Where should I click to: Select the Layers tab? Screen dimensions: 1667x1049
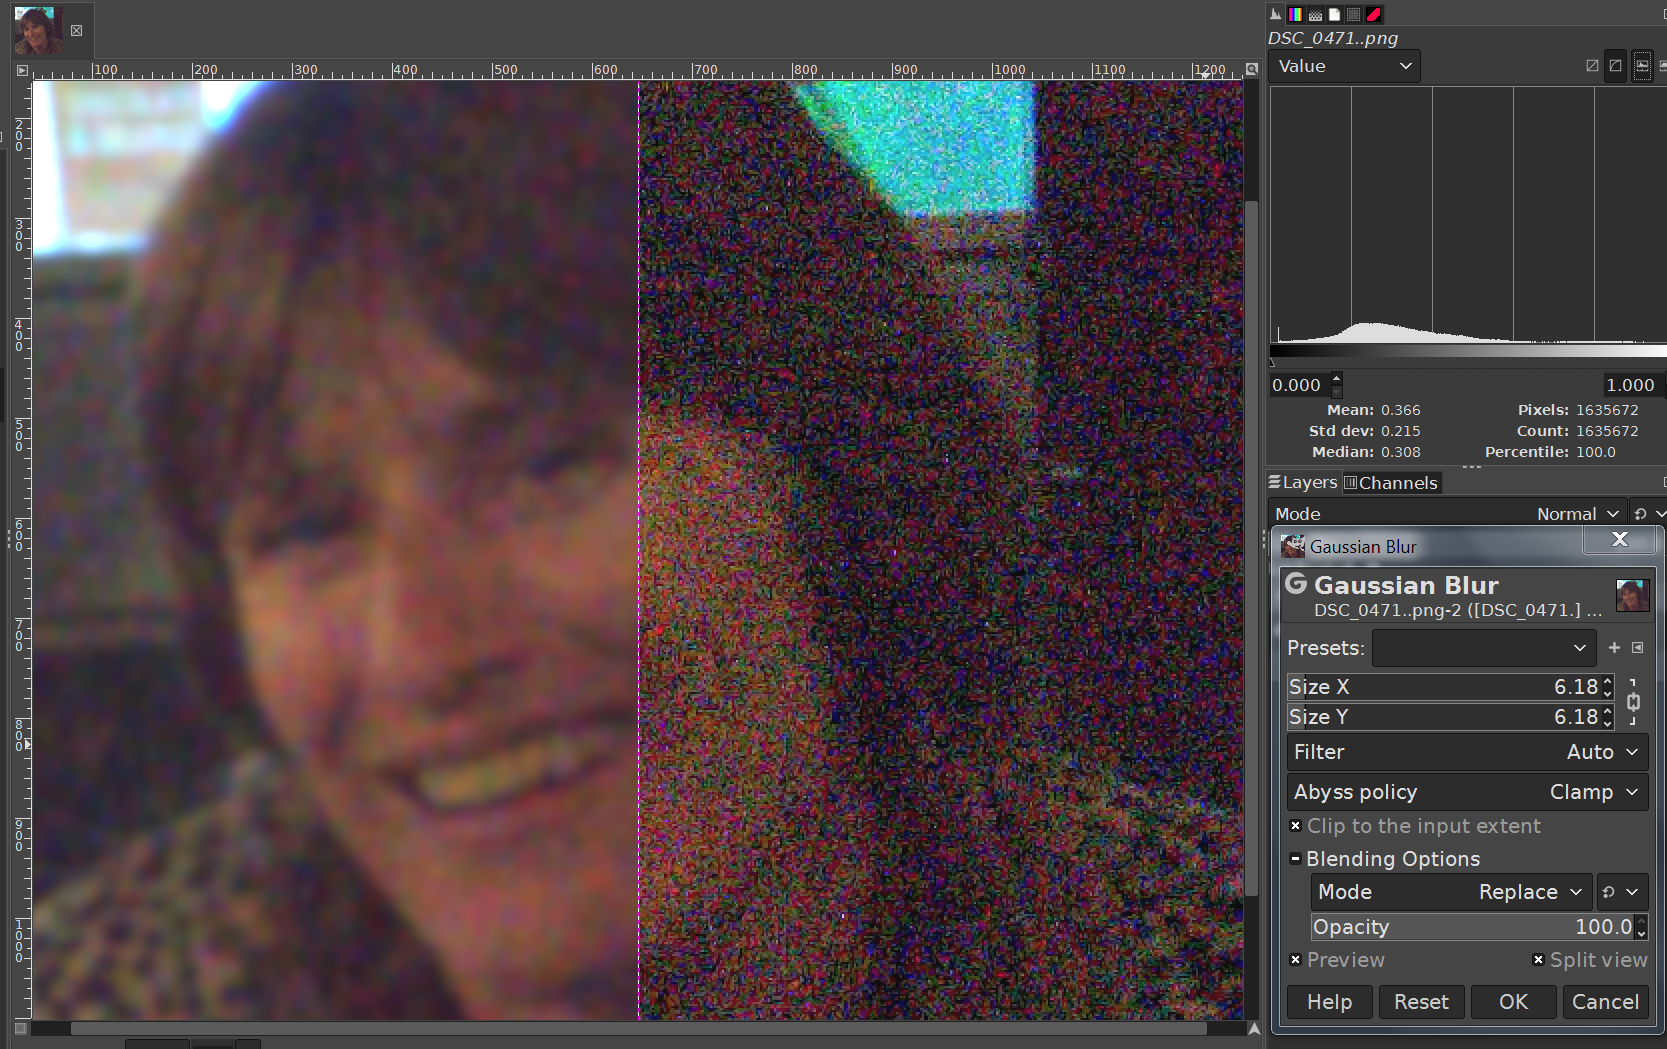(x=1303, y=483)
